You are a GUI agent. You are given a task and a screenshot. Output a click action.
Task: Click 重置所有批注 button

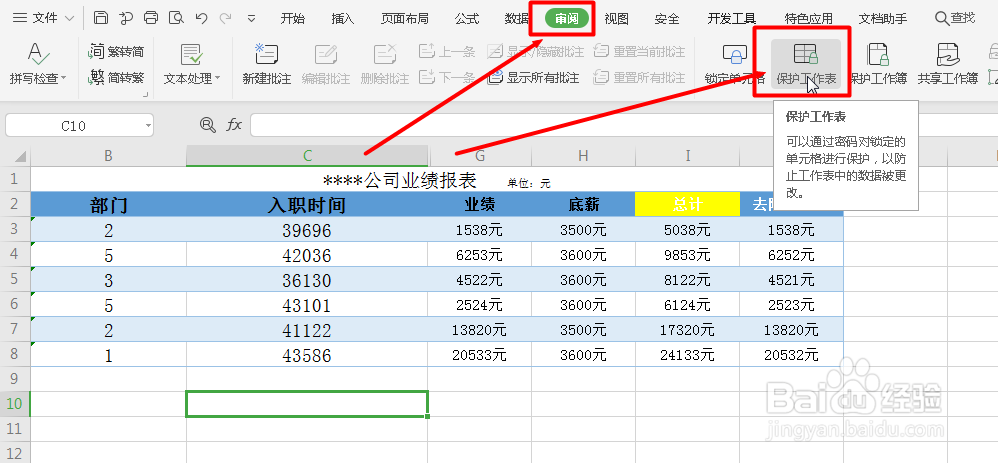(x=639, y=78)
